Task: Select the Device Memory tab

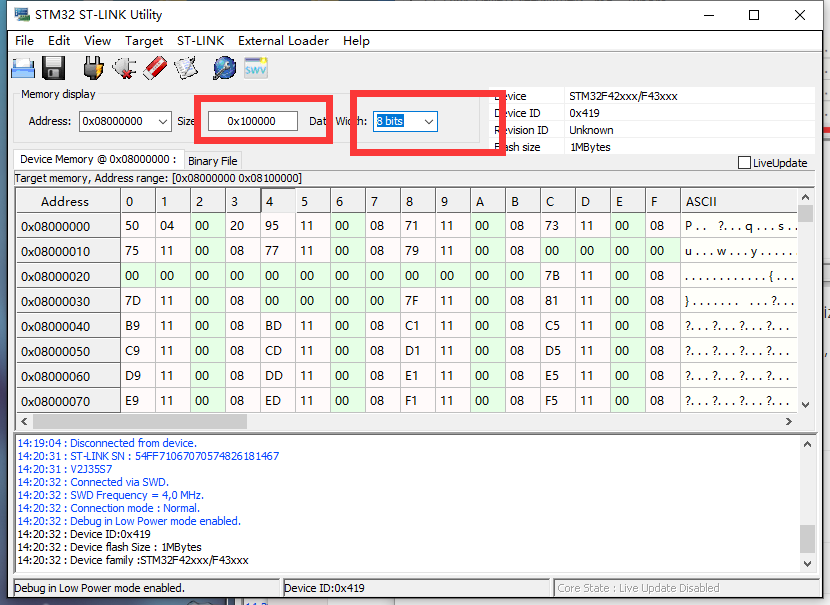Action: click(98, 159)
